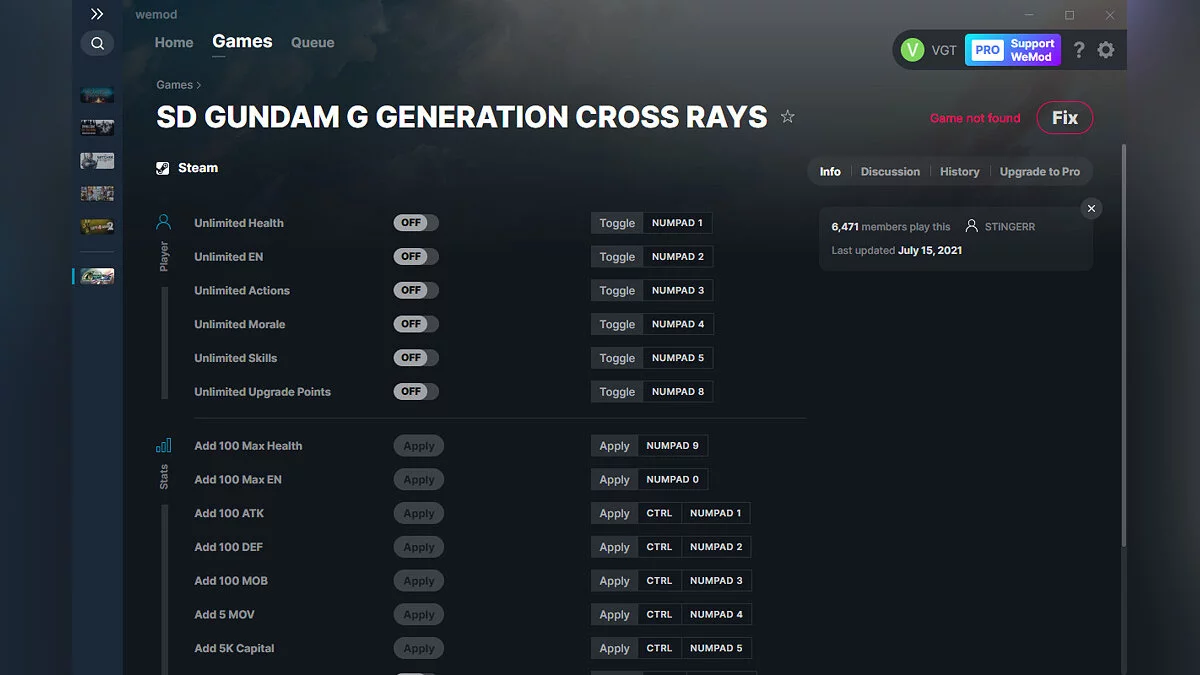This screenshot has width=1200, height=675.
Task: Open the Queue tab
Action: [313, 42]
